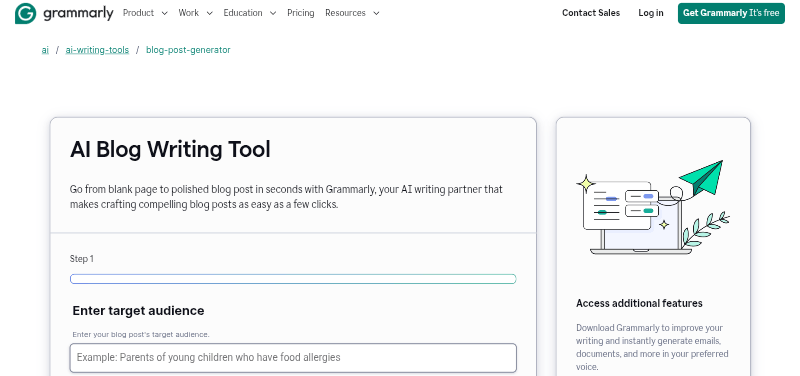
Task: Open the Product menu
Action: (x=138, y=13)
